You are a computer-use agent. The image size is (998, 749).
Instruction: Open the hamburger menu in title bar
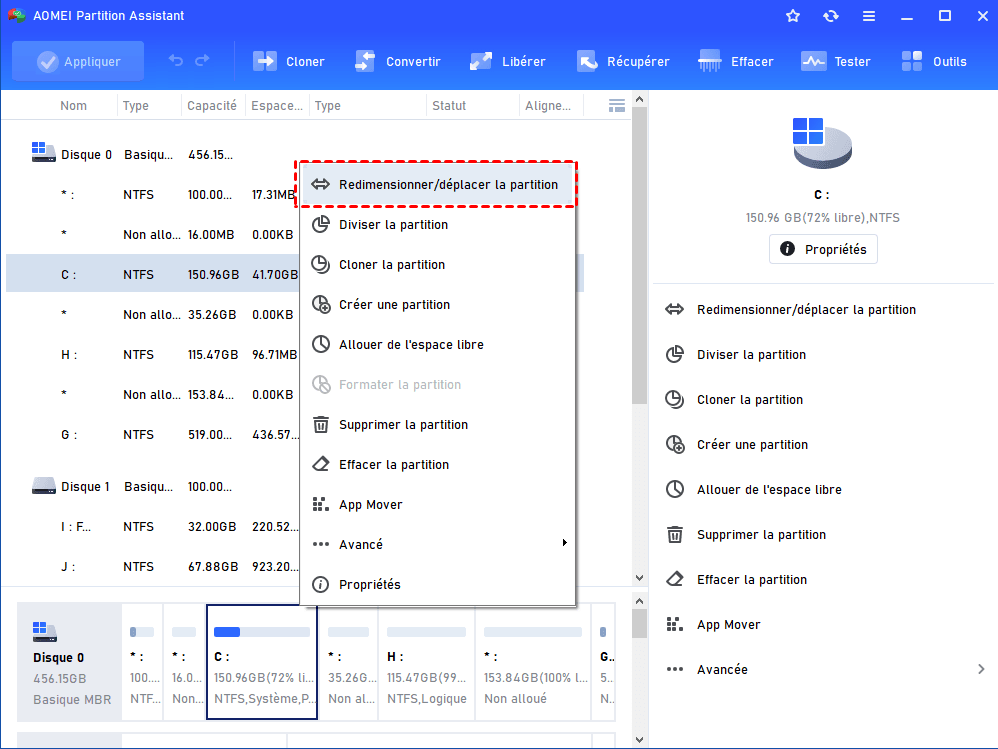868,16
